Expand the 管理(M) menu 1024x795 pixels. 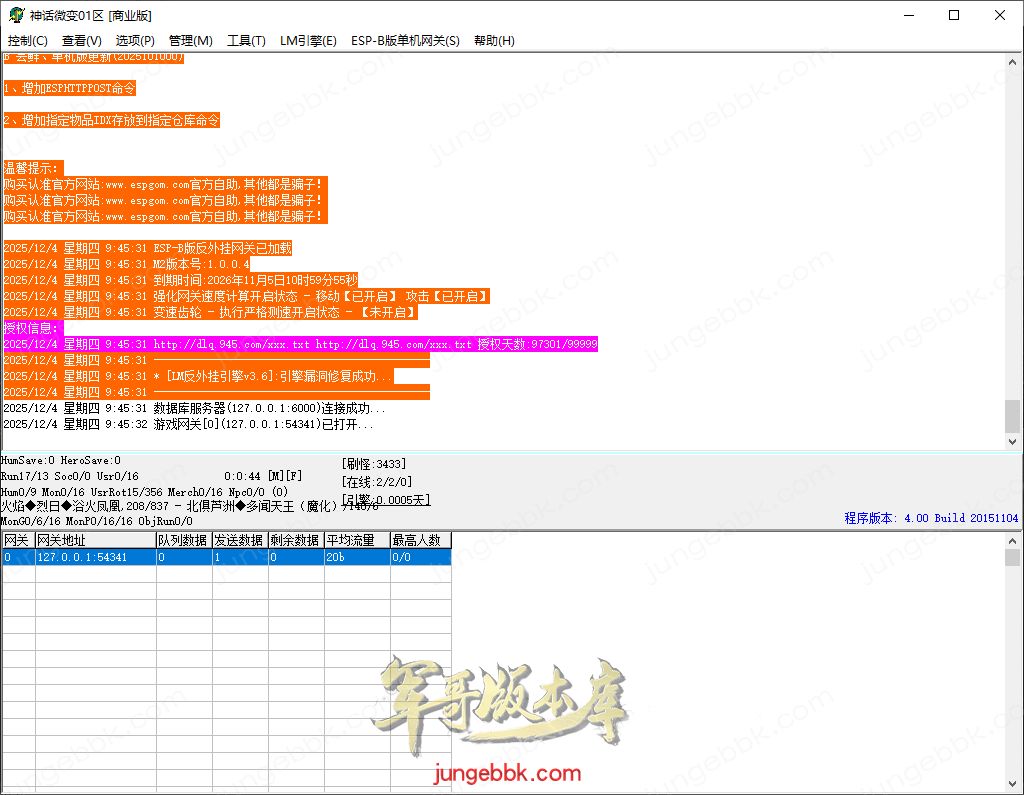[190, 41]
